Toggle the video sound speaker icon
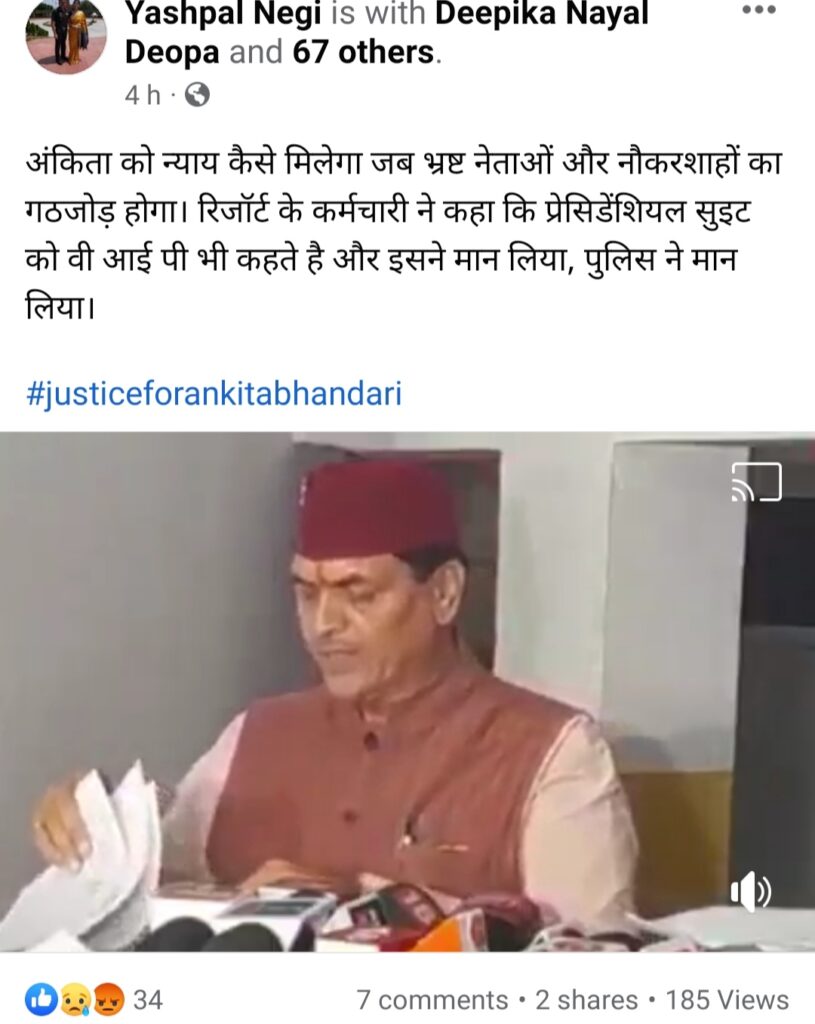The width and height of the screenshot is (815, 1024). [x=751, y=891]
